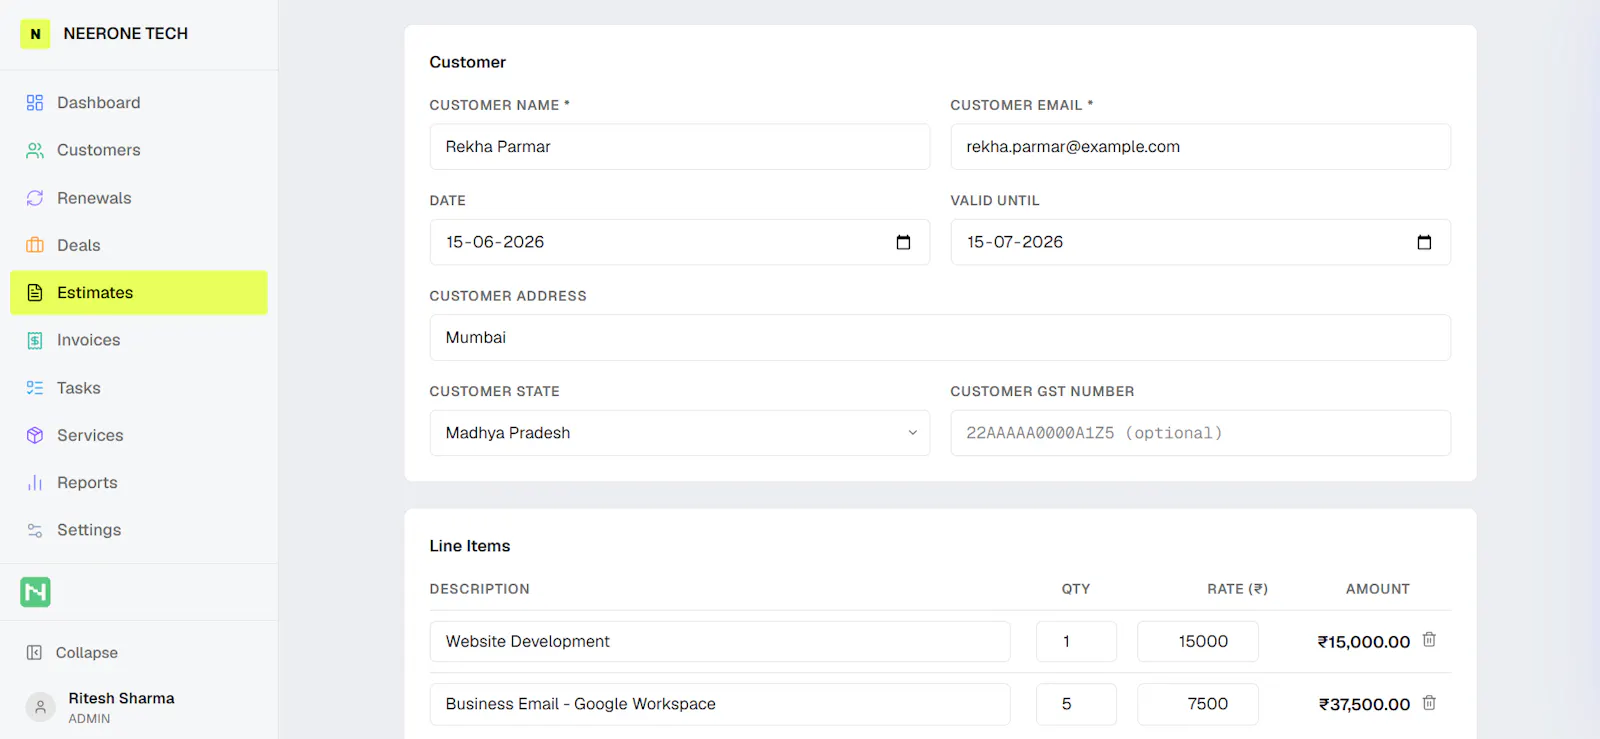Click the Deals briefcase icon
Screen dimensions: 1600x739
point(35,245)
